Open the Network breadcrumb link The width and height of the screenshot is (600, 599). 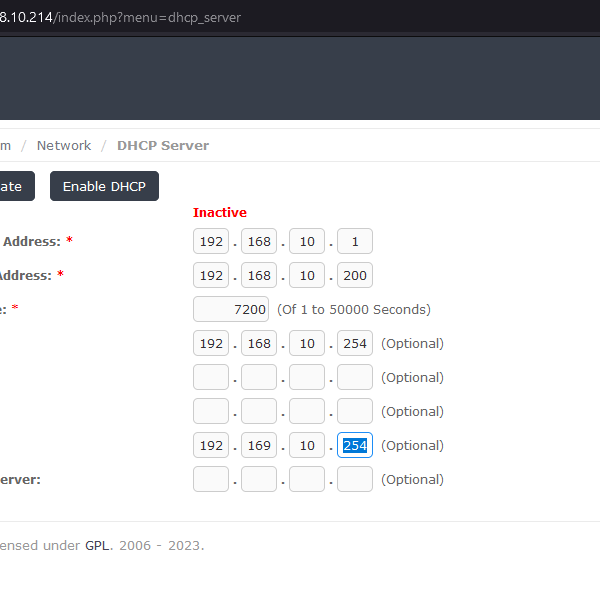coord(63,145)
